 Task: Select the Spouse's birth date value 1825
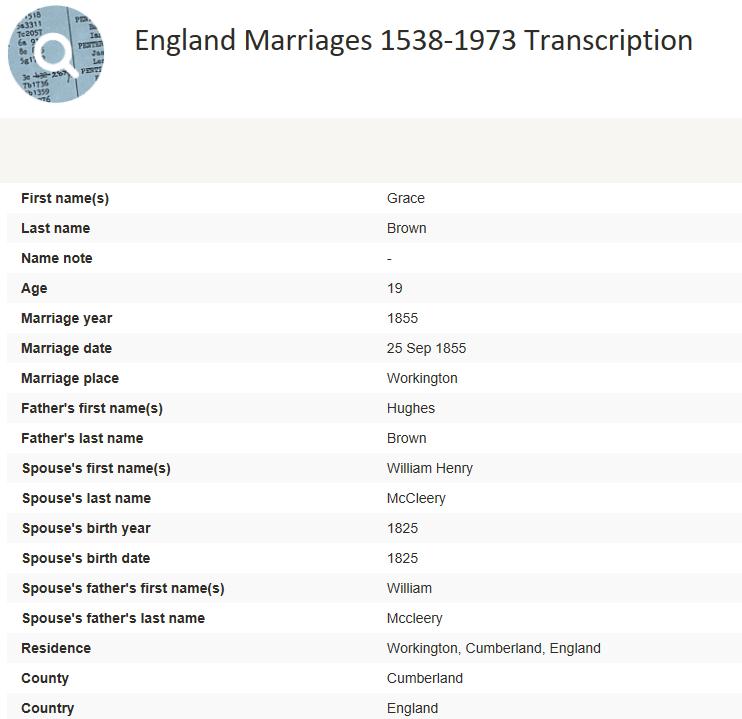pos(403,558)
